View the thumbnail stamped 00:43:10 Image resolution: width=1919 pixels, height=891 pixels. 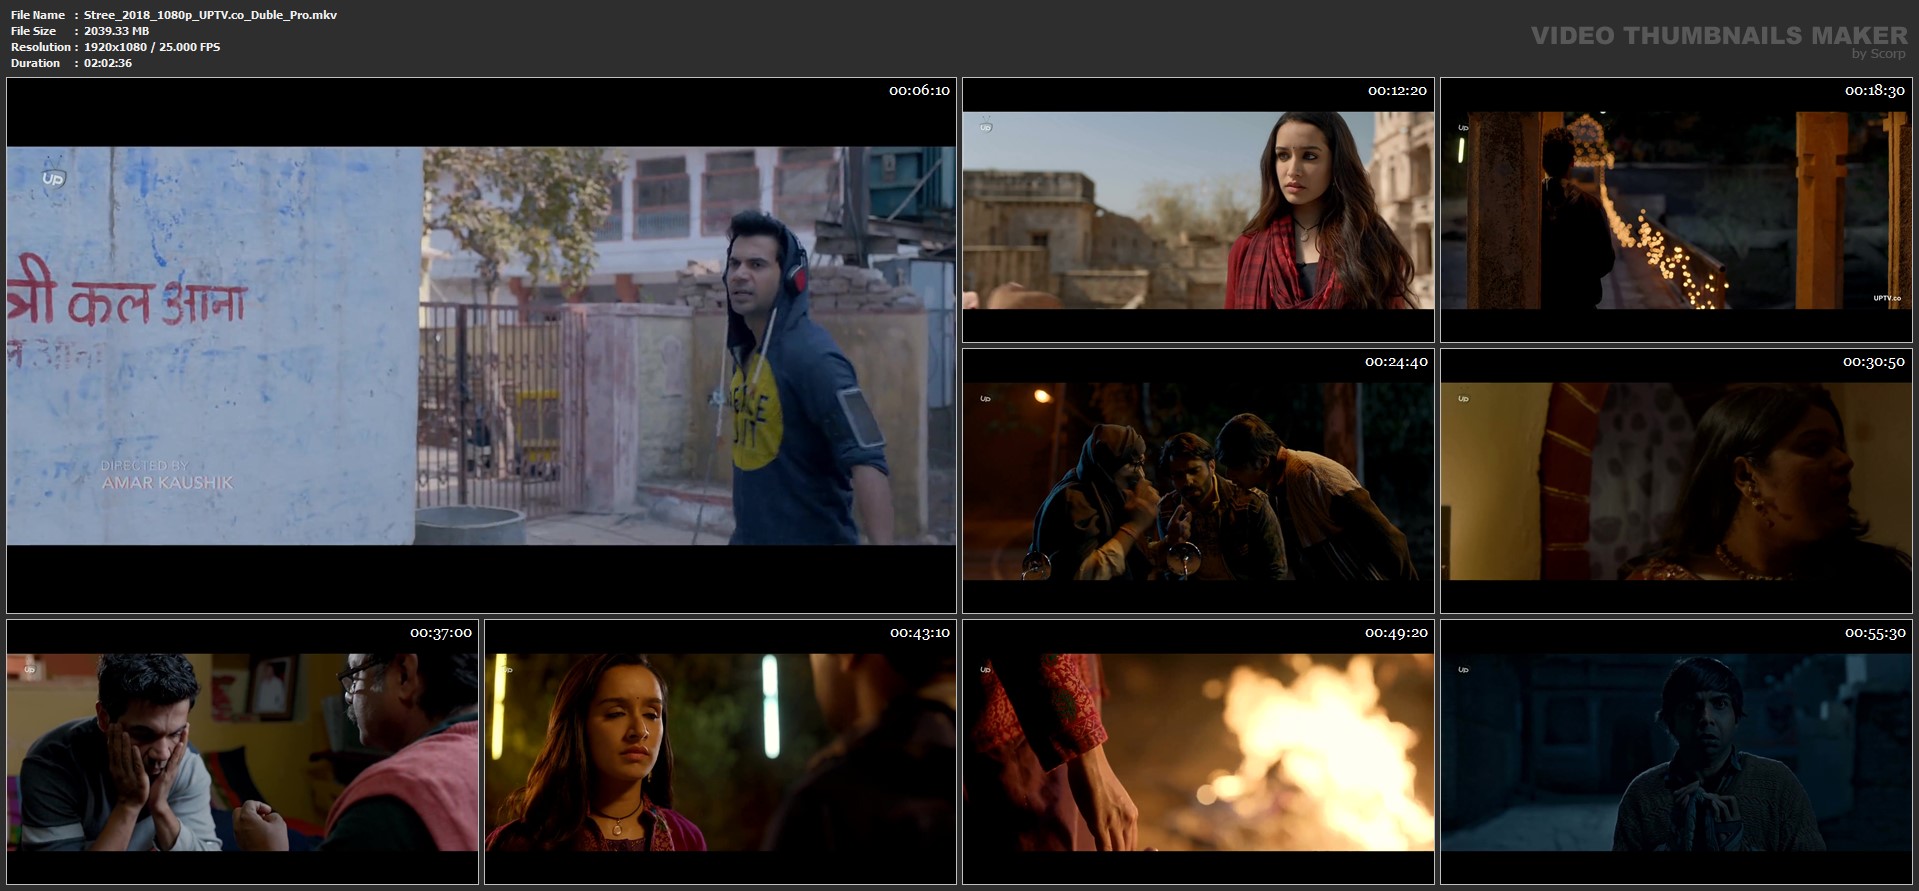(x=720, y=752)
